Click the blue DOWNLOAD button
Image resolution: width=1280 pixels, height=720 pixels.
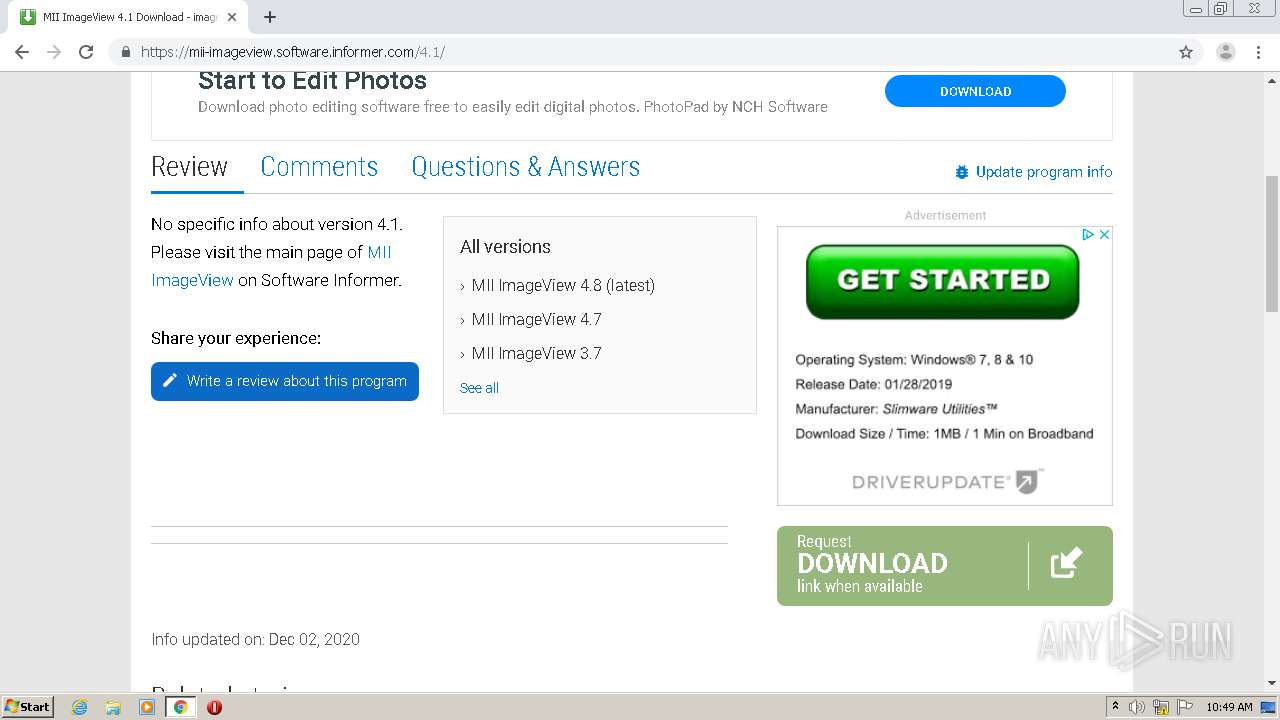click(x=975, y=91)
